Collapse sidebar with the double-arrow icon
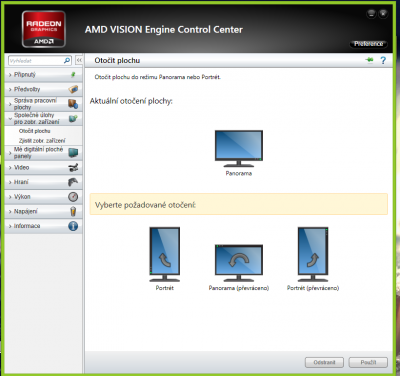The height and width of the screenshot is (376, 400). coord(79,60)
